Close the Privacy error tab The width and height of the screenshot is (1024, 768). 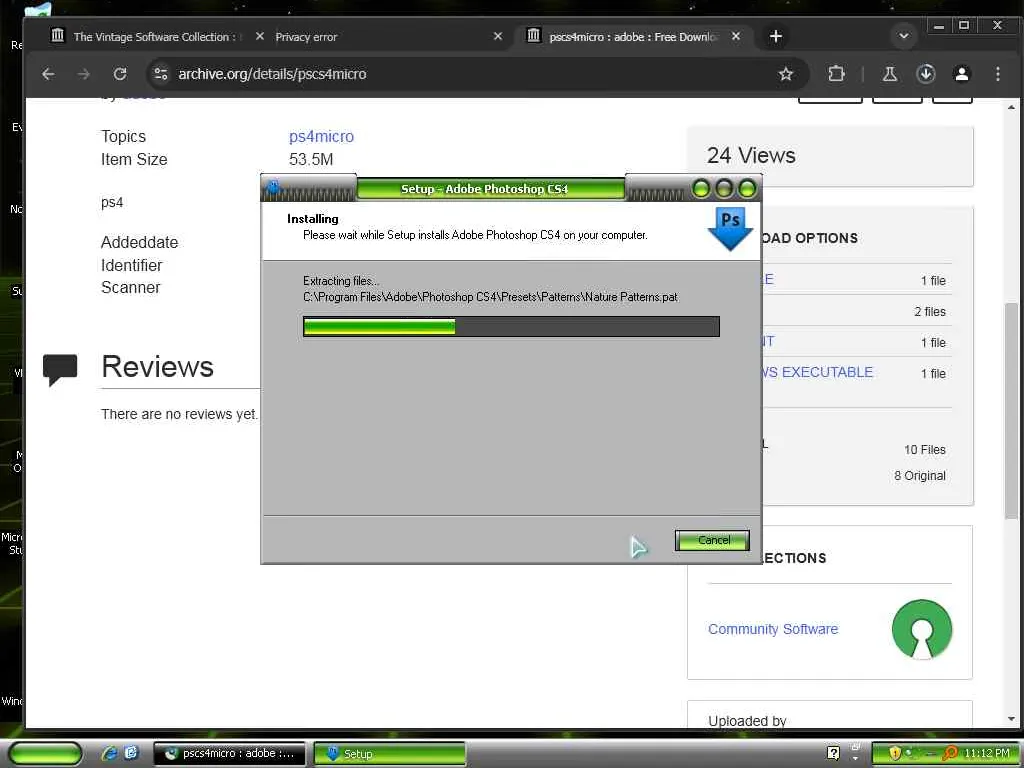click(498, 37)
